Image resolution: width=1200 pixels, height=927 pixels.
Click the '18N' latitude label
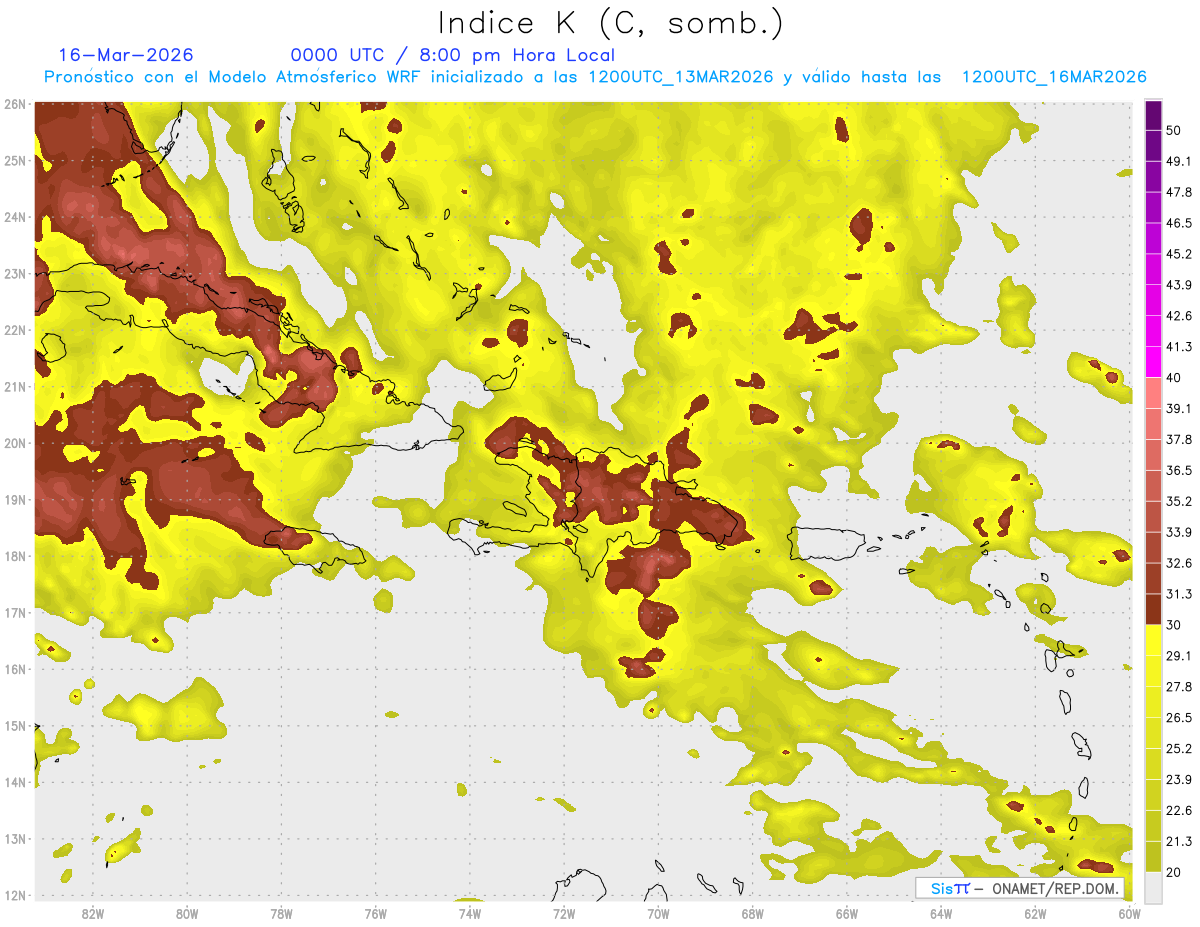tap(14, 556)
